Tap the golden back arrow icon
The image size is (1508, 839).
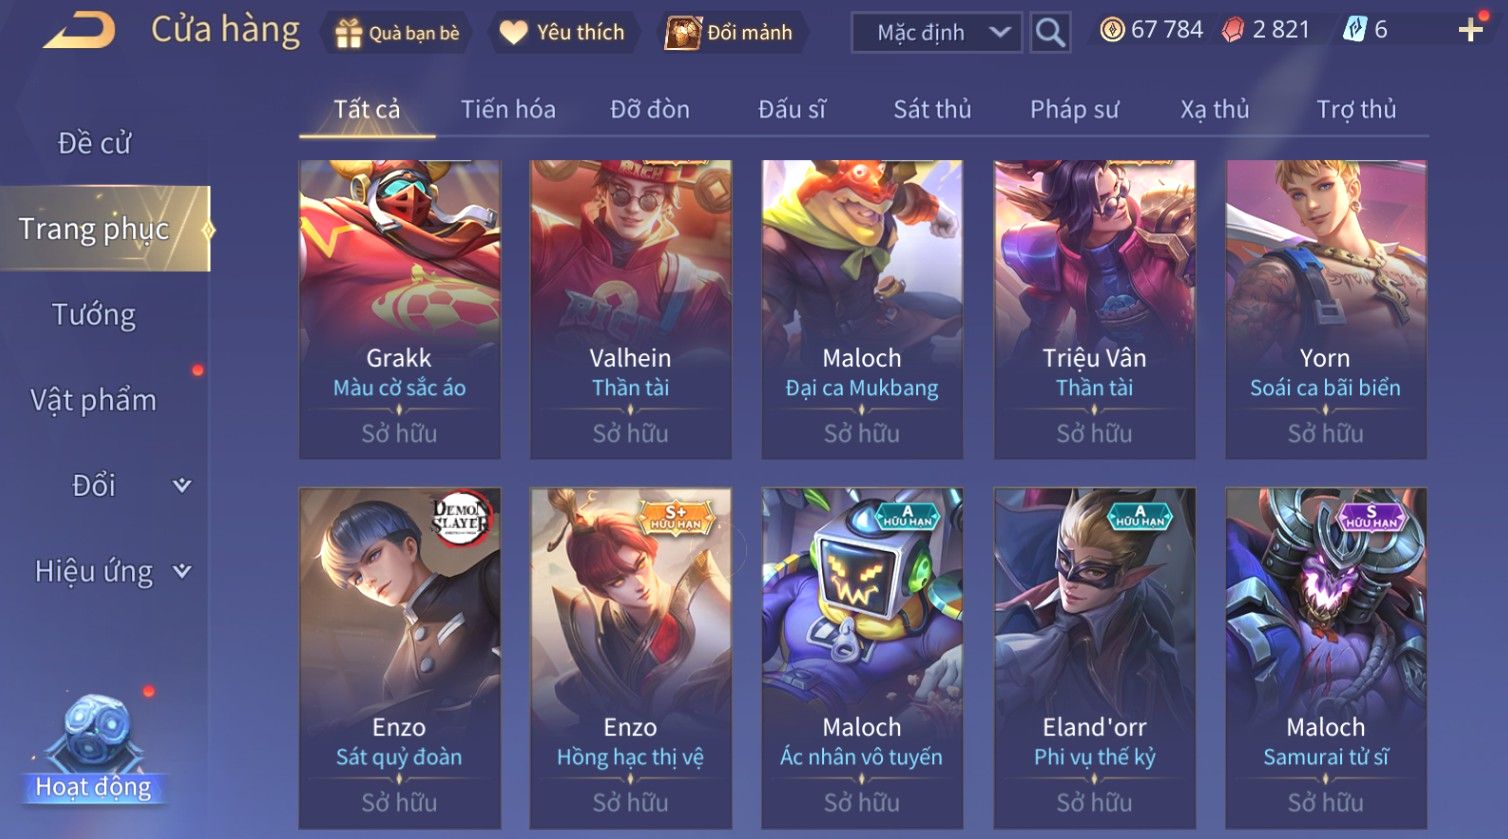point(80,31)
